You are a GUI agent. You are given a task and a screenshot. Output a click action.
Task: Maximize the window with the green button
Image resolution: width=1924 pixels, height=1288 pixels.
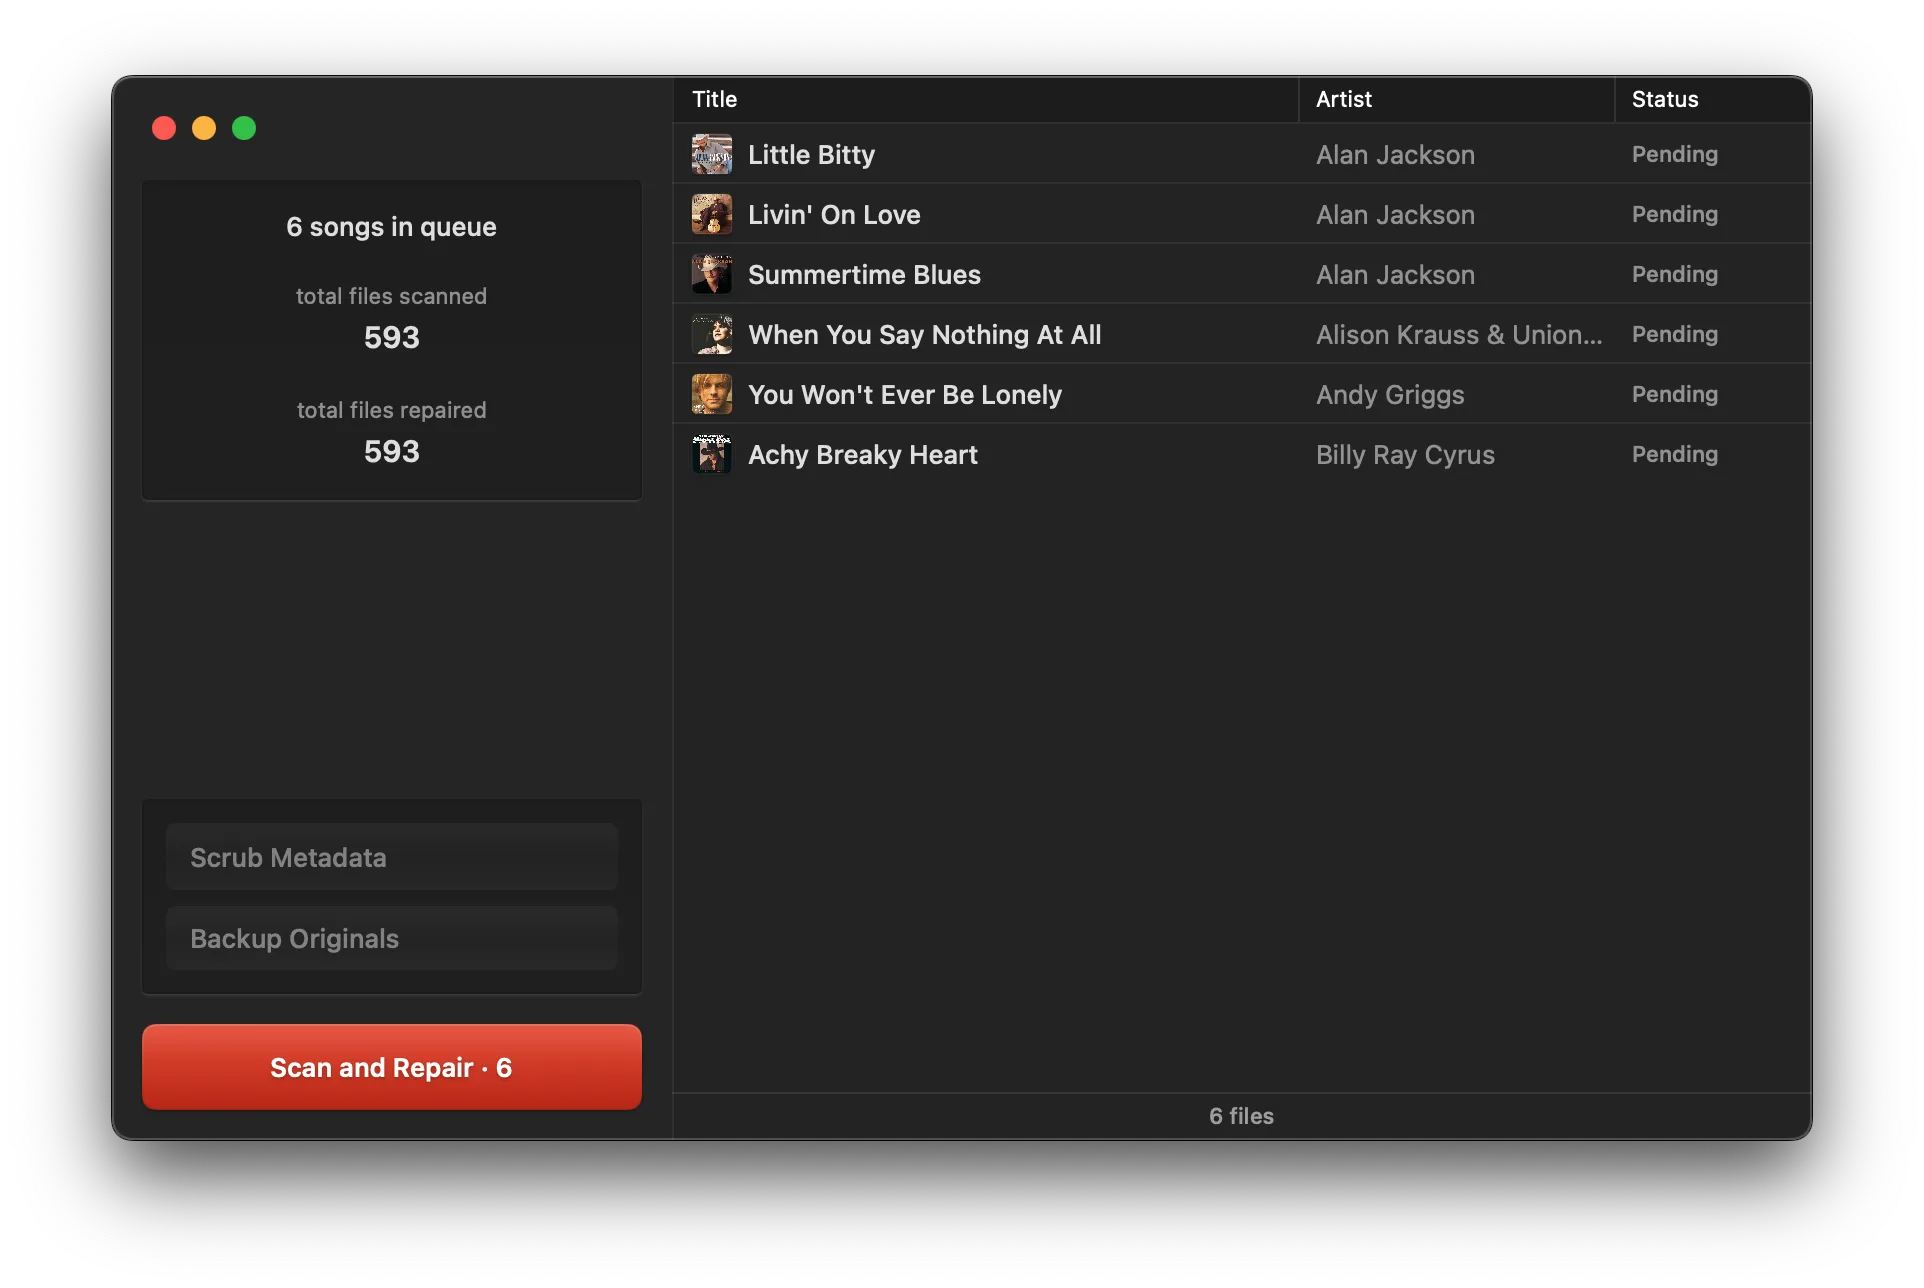[244, 128]
